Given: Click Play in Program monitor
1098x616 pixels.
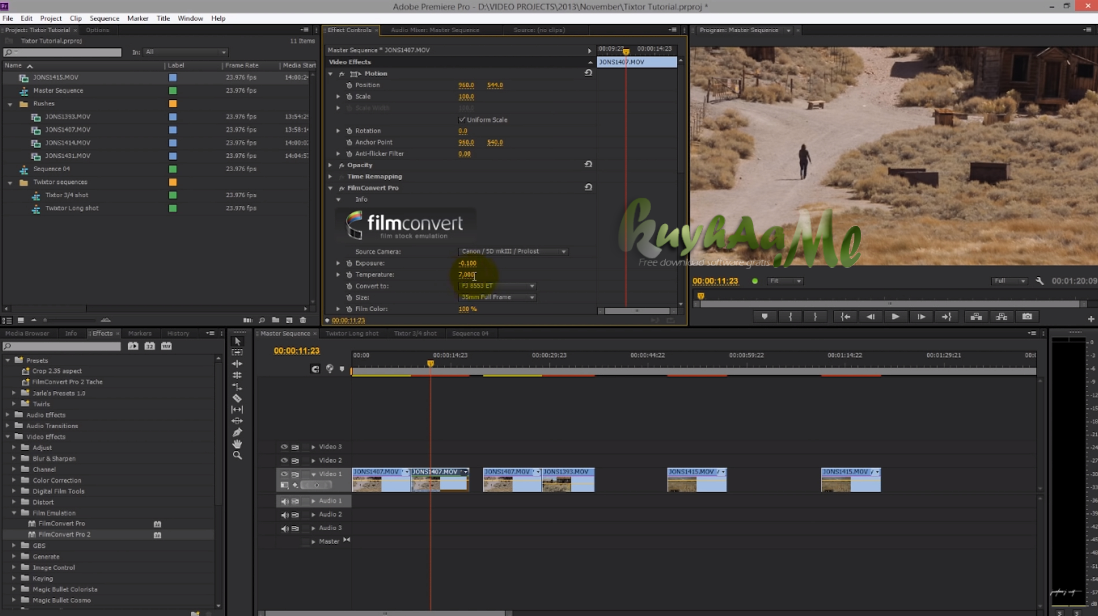Looking at the screenshot, I should (x=895, y=317).
